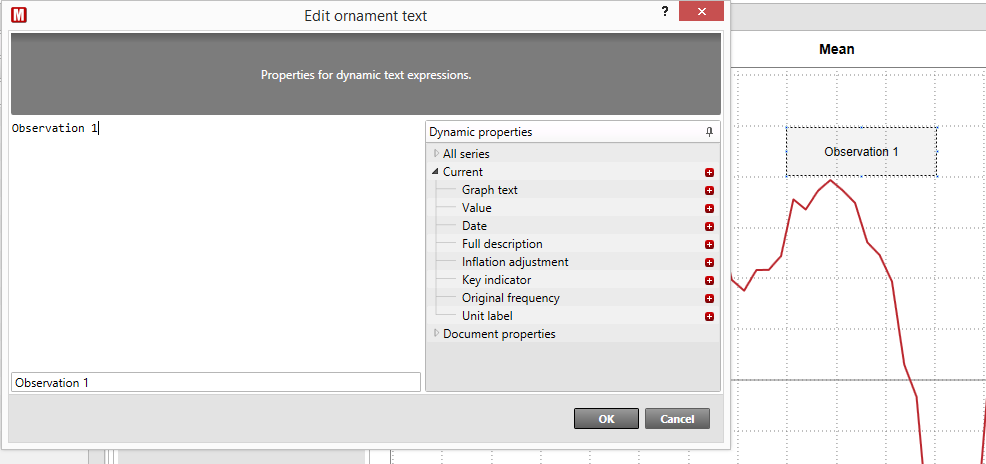
Task: Click into the Observation 1 preview field
Action: 216,382
